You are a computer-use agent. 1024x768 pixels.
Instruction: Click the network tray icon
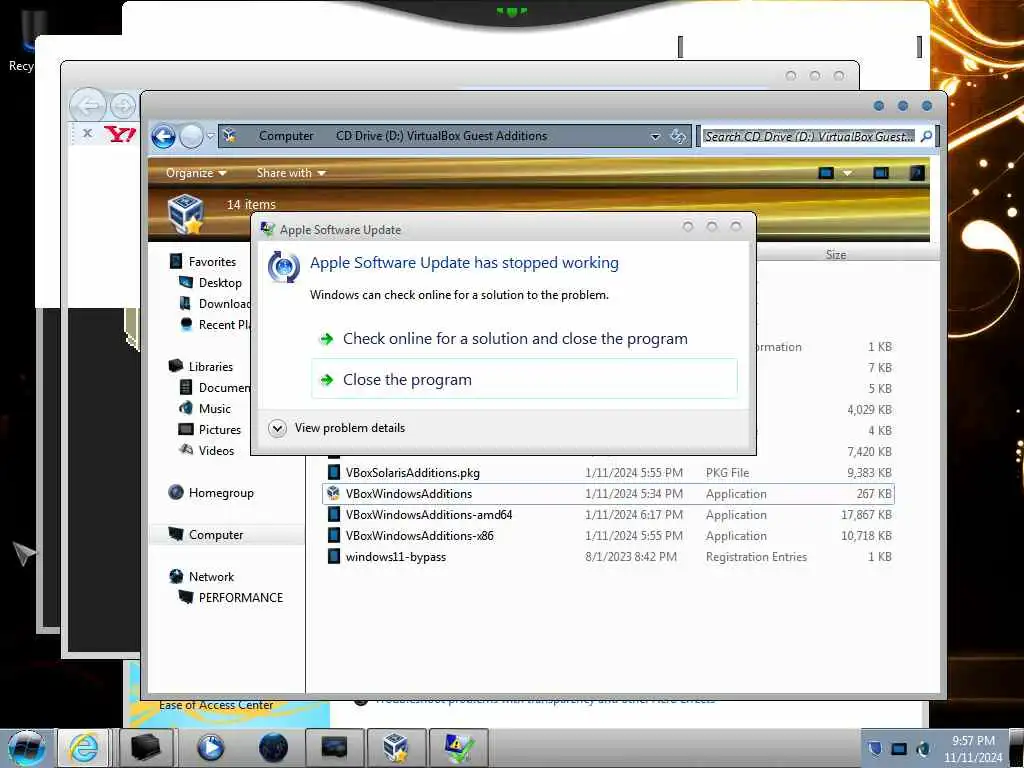899,748
